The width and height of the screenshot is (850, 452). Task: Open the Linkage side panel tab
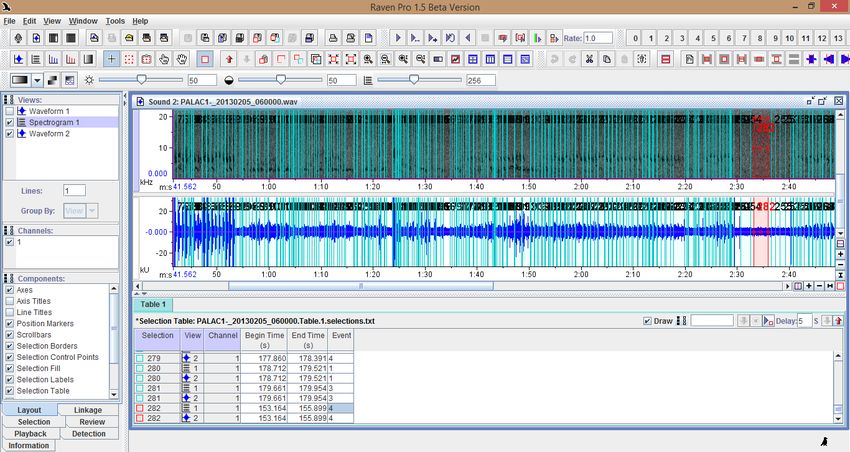tap(88, 410)
